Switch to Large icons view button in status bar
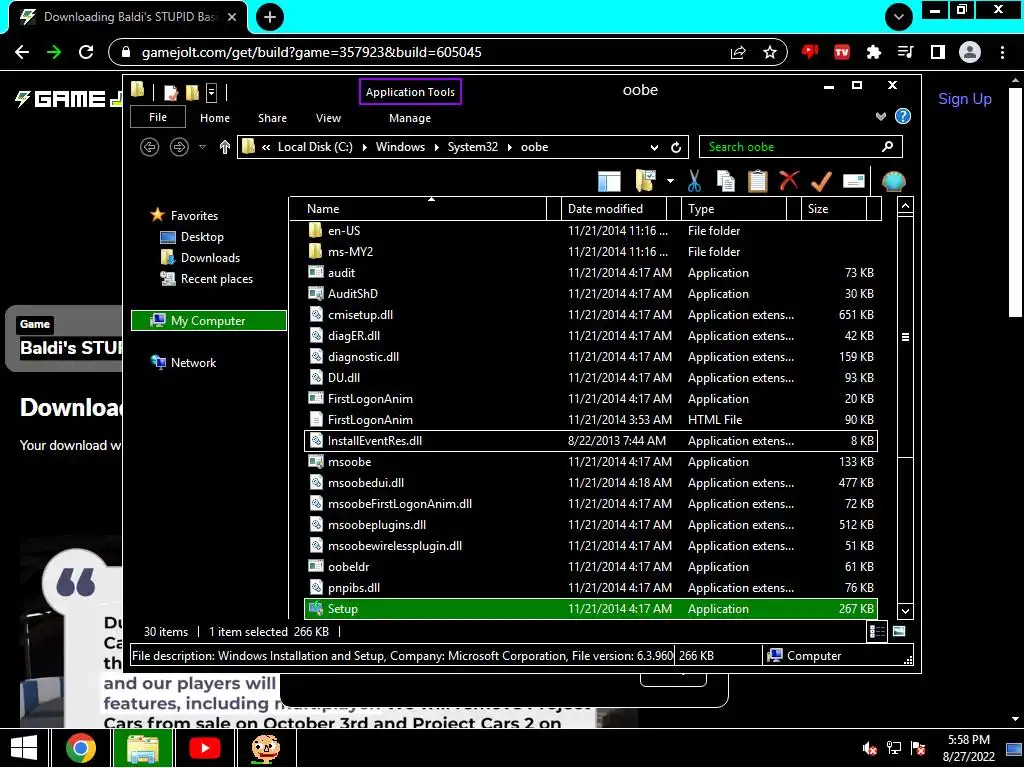 click(x=899, y=632)
